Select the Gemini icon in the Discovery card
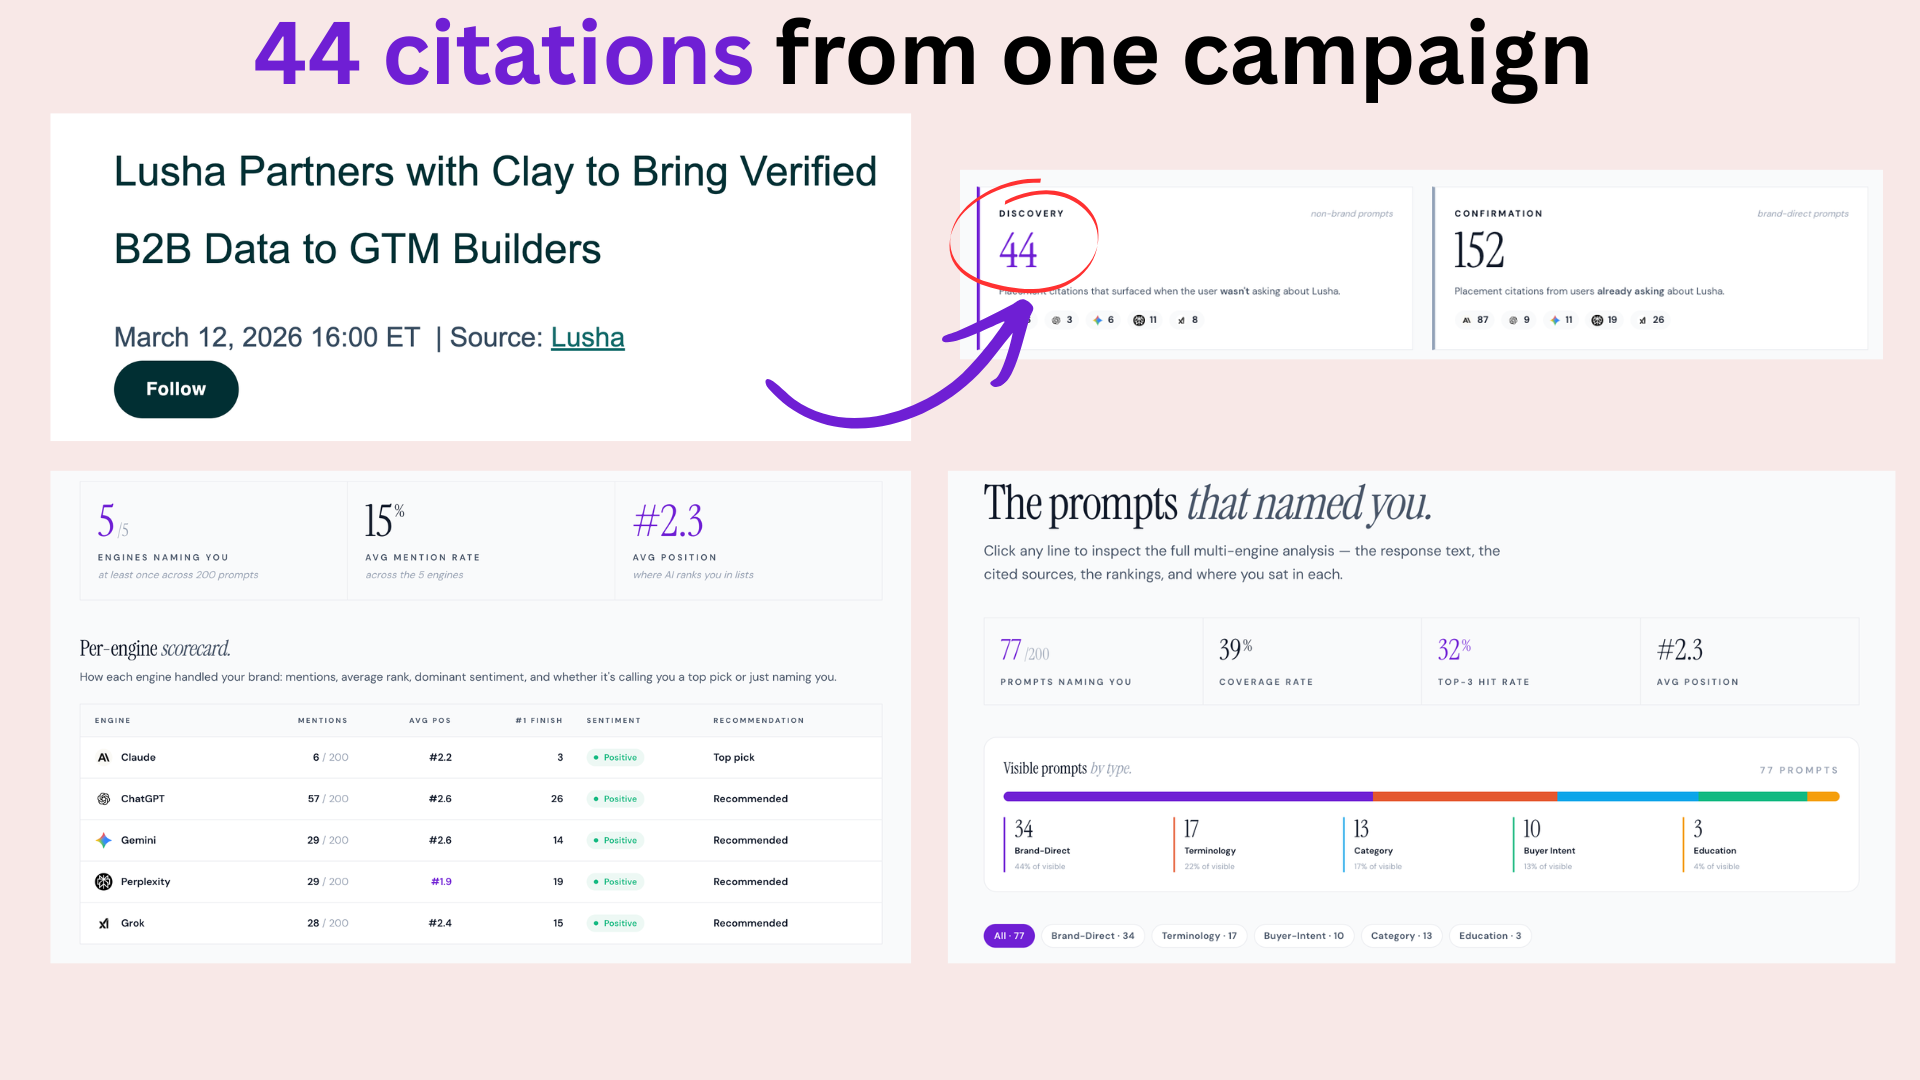Image resolution: width=1920 pixels, height=1080 pixels. (x=1097, y=320)
